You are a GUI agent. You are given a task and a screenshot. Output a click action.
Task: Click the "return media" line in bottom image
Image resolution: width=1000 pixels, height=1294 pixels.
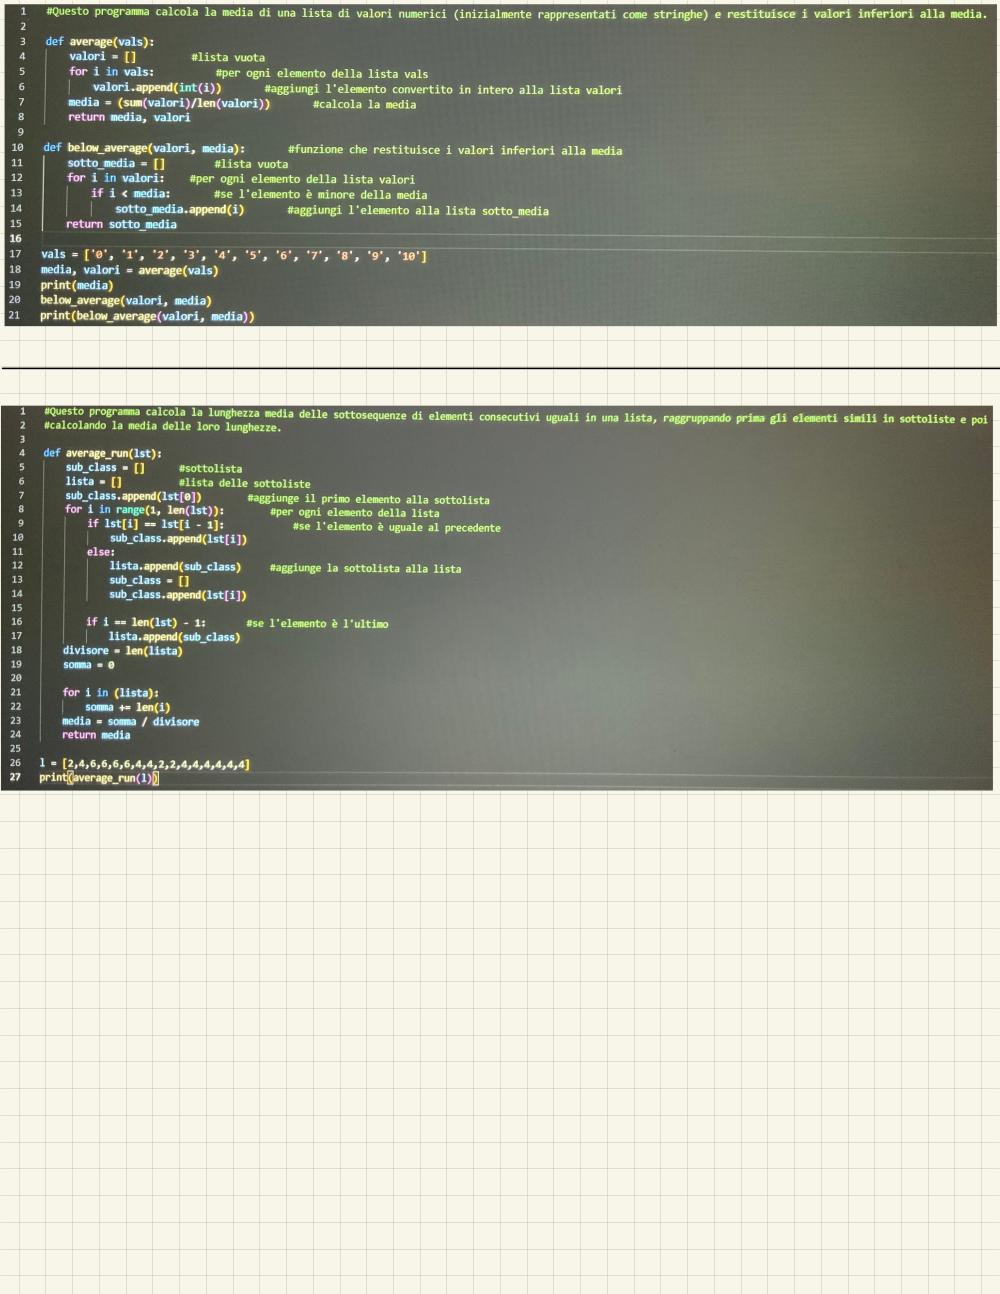click(x=96, y=735)
